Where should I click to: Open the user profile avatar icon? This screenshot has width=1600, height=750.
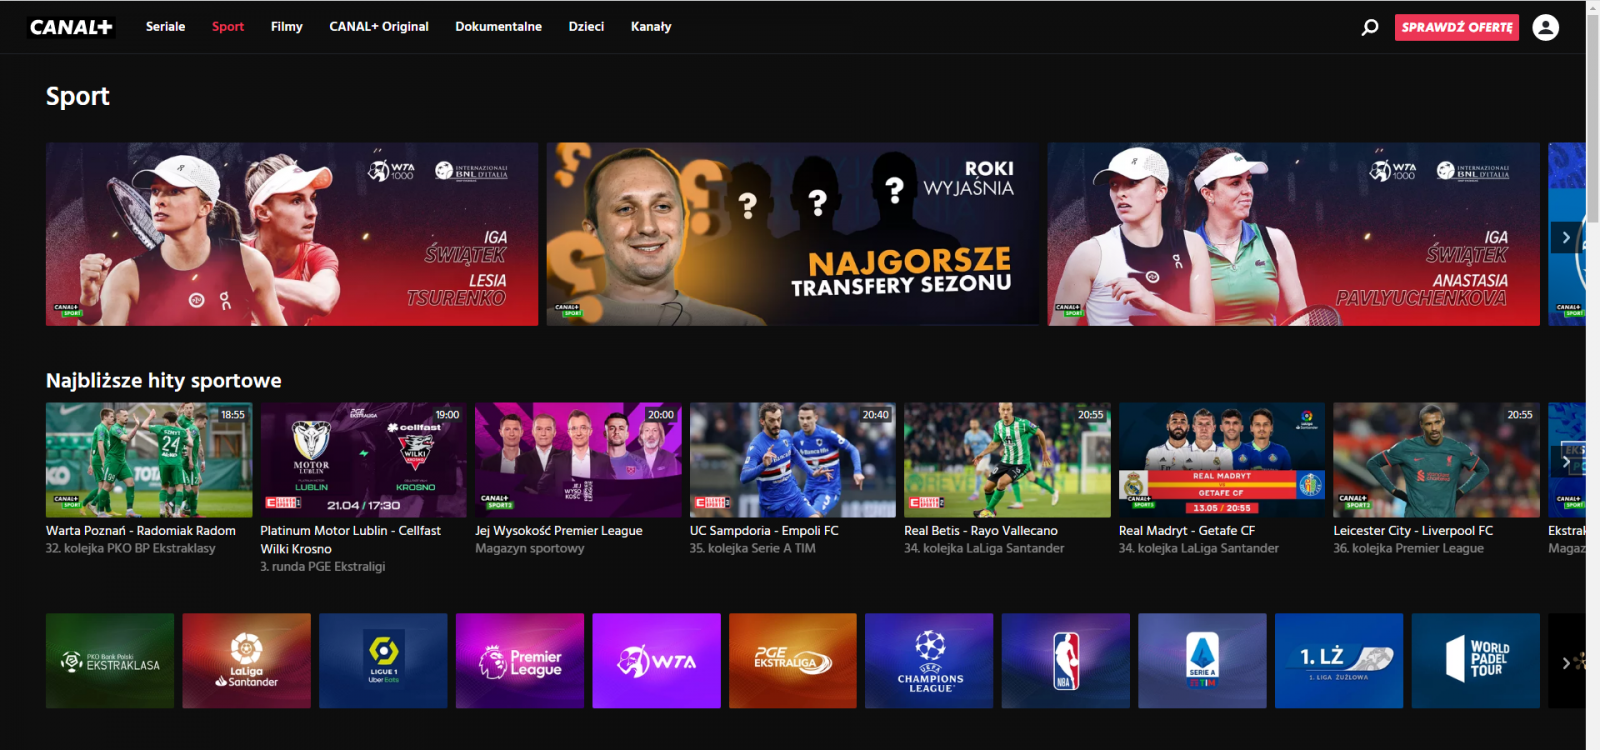pos(1545,27)
